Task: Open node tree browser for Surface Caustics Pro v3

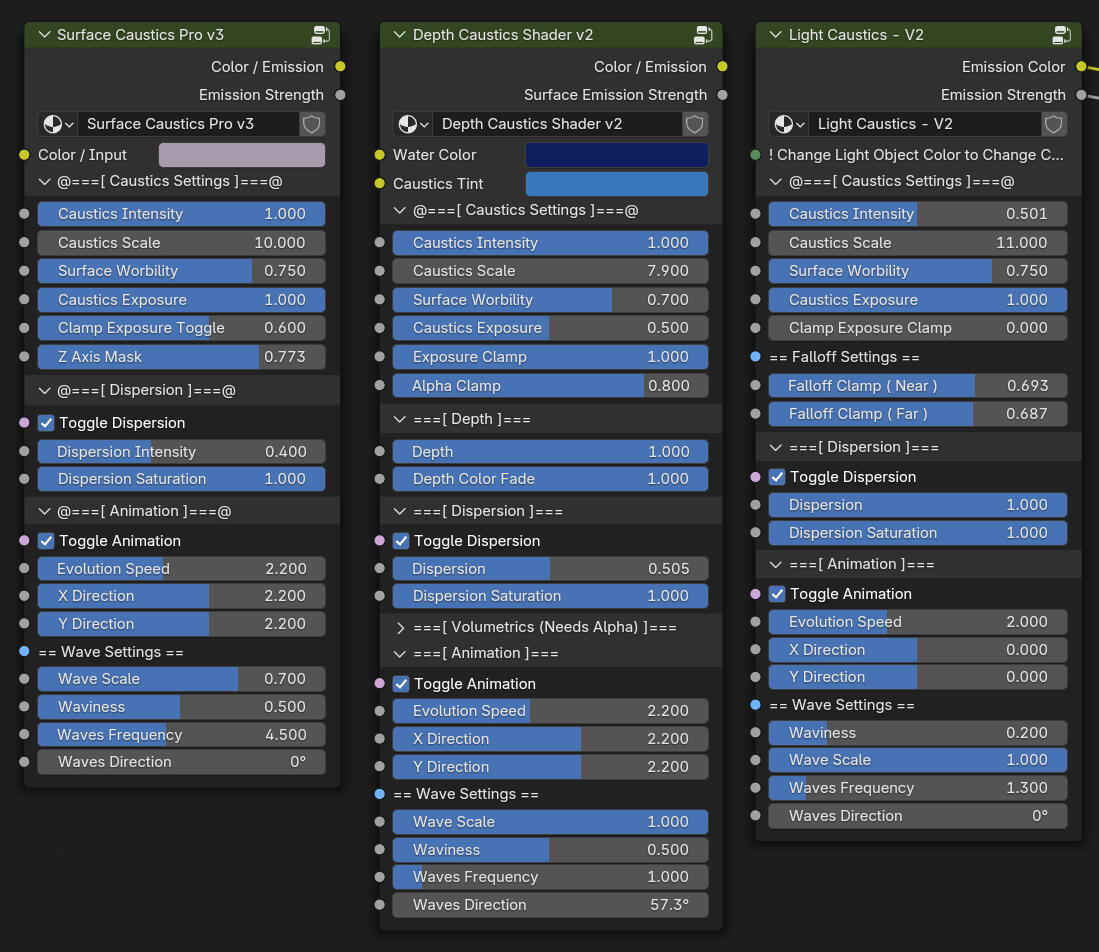Action: 57,124
